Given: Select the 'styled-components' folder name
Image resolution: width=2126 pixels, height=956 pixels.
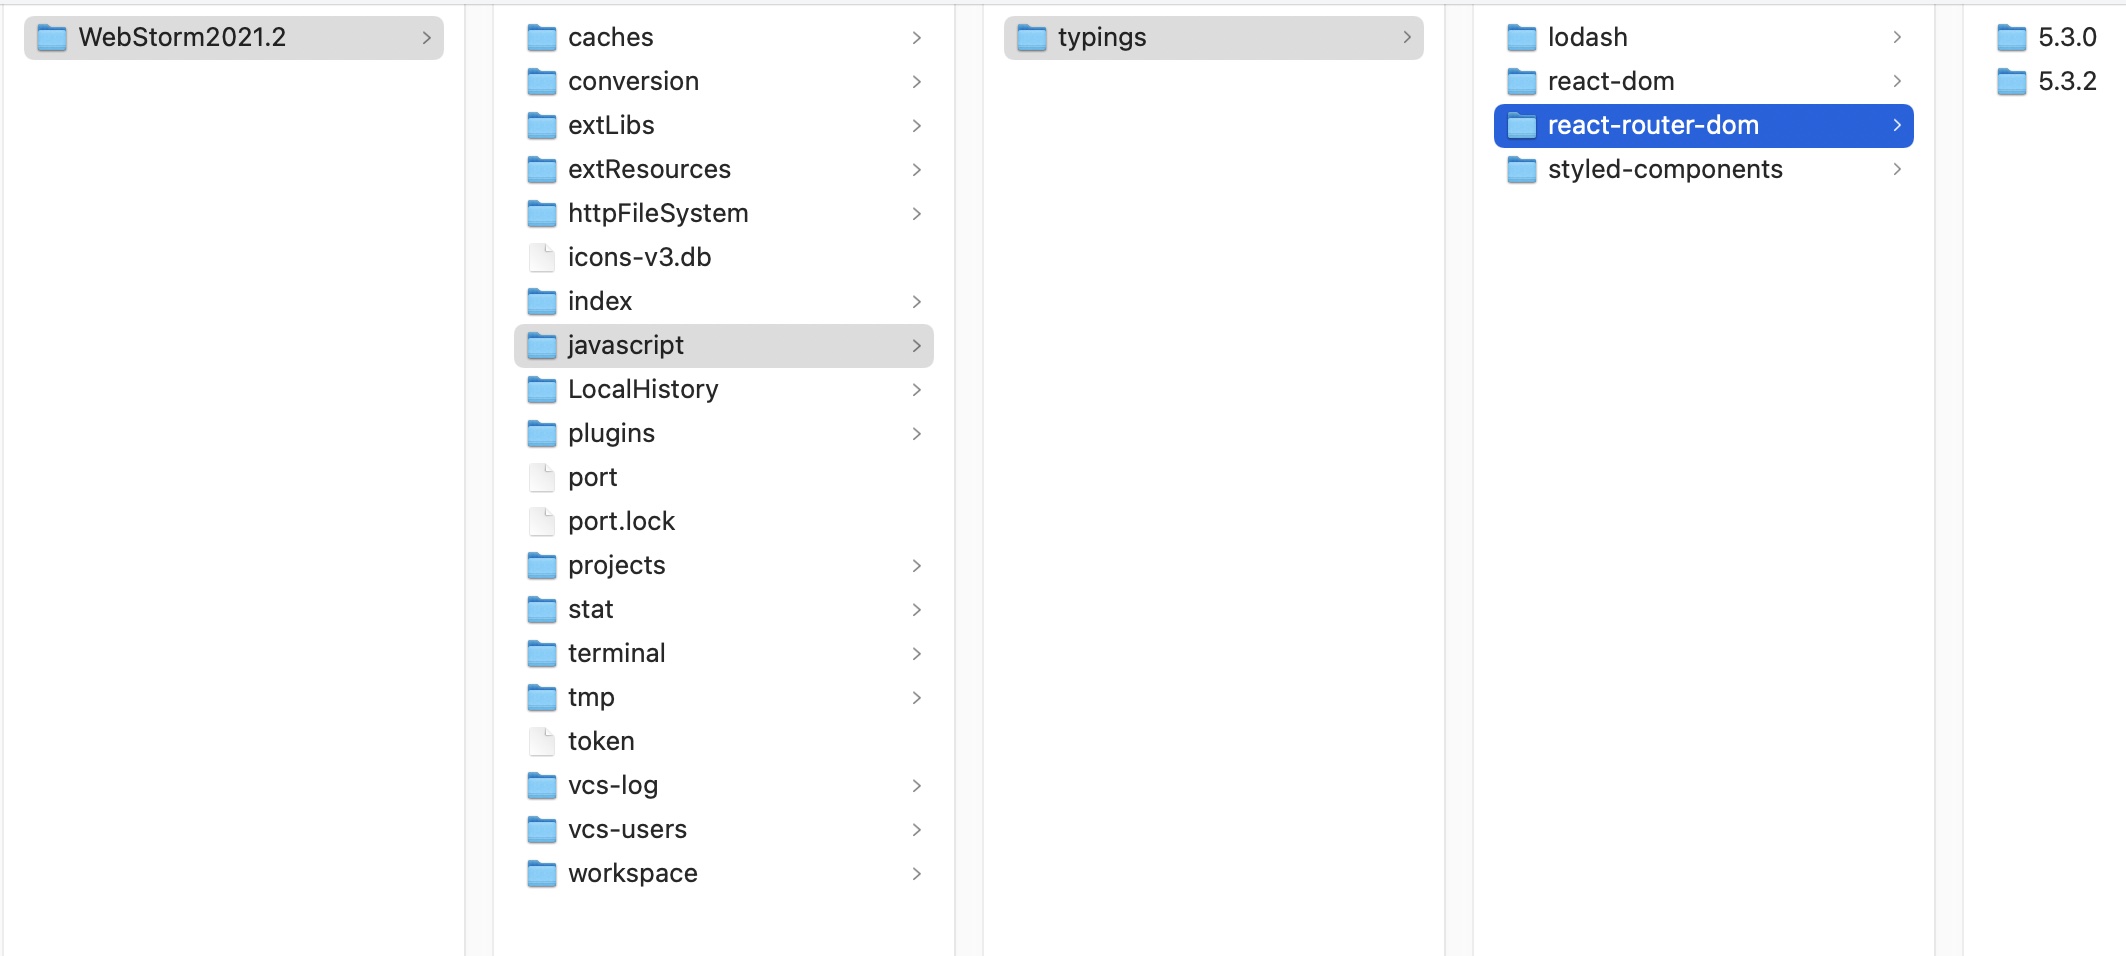Looking at the screenshot, I should click(1665, 170).
